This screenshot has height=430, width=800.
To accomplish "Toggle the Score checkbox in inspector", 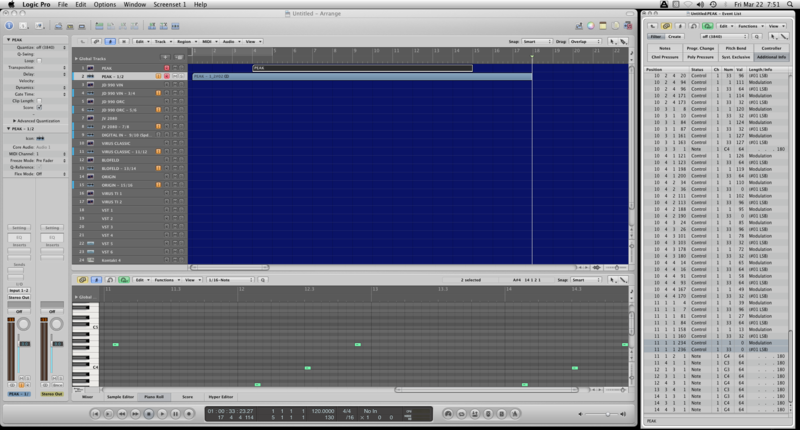I will (x=39, y=108).
